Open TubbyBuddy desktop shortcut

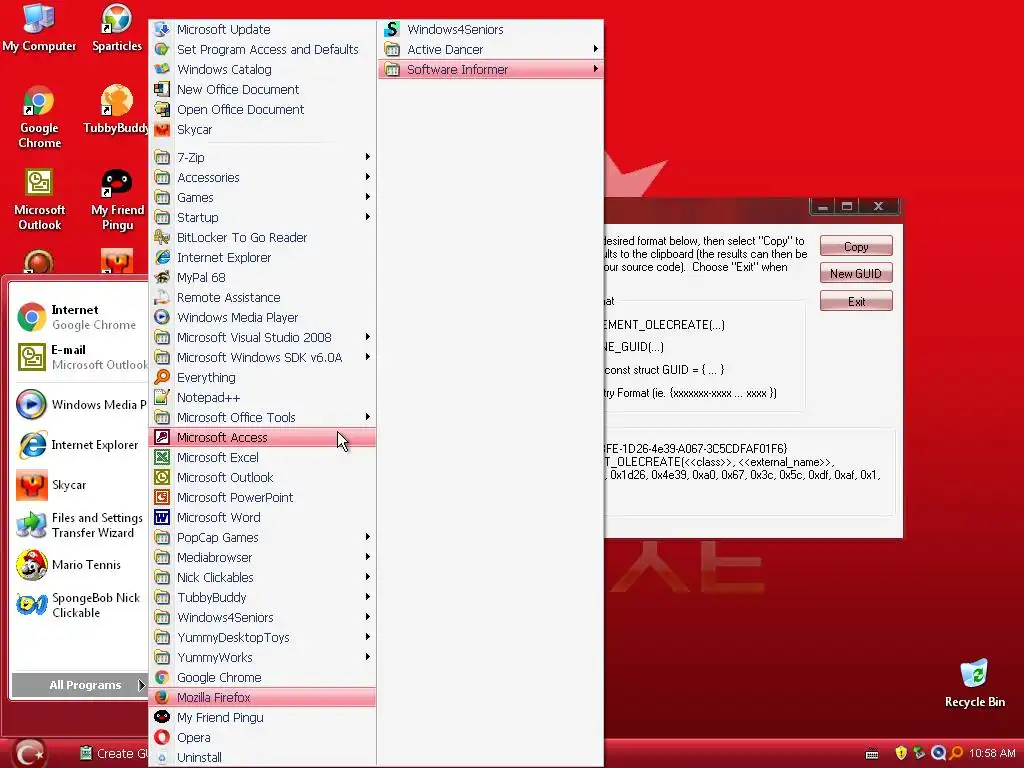116,110
